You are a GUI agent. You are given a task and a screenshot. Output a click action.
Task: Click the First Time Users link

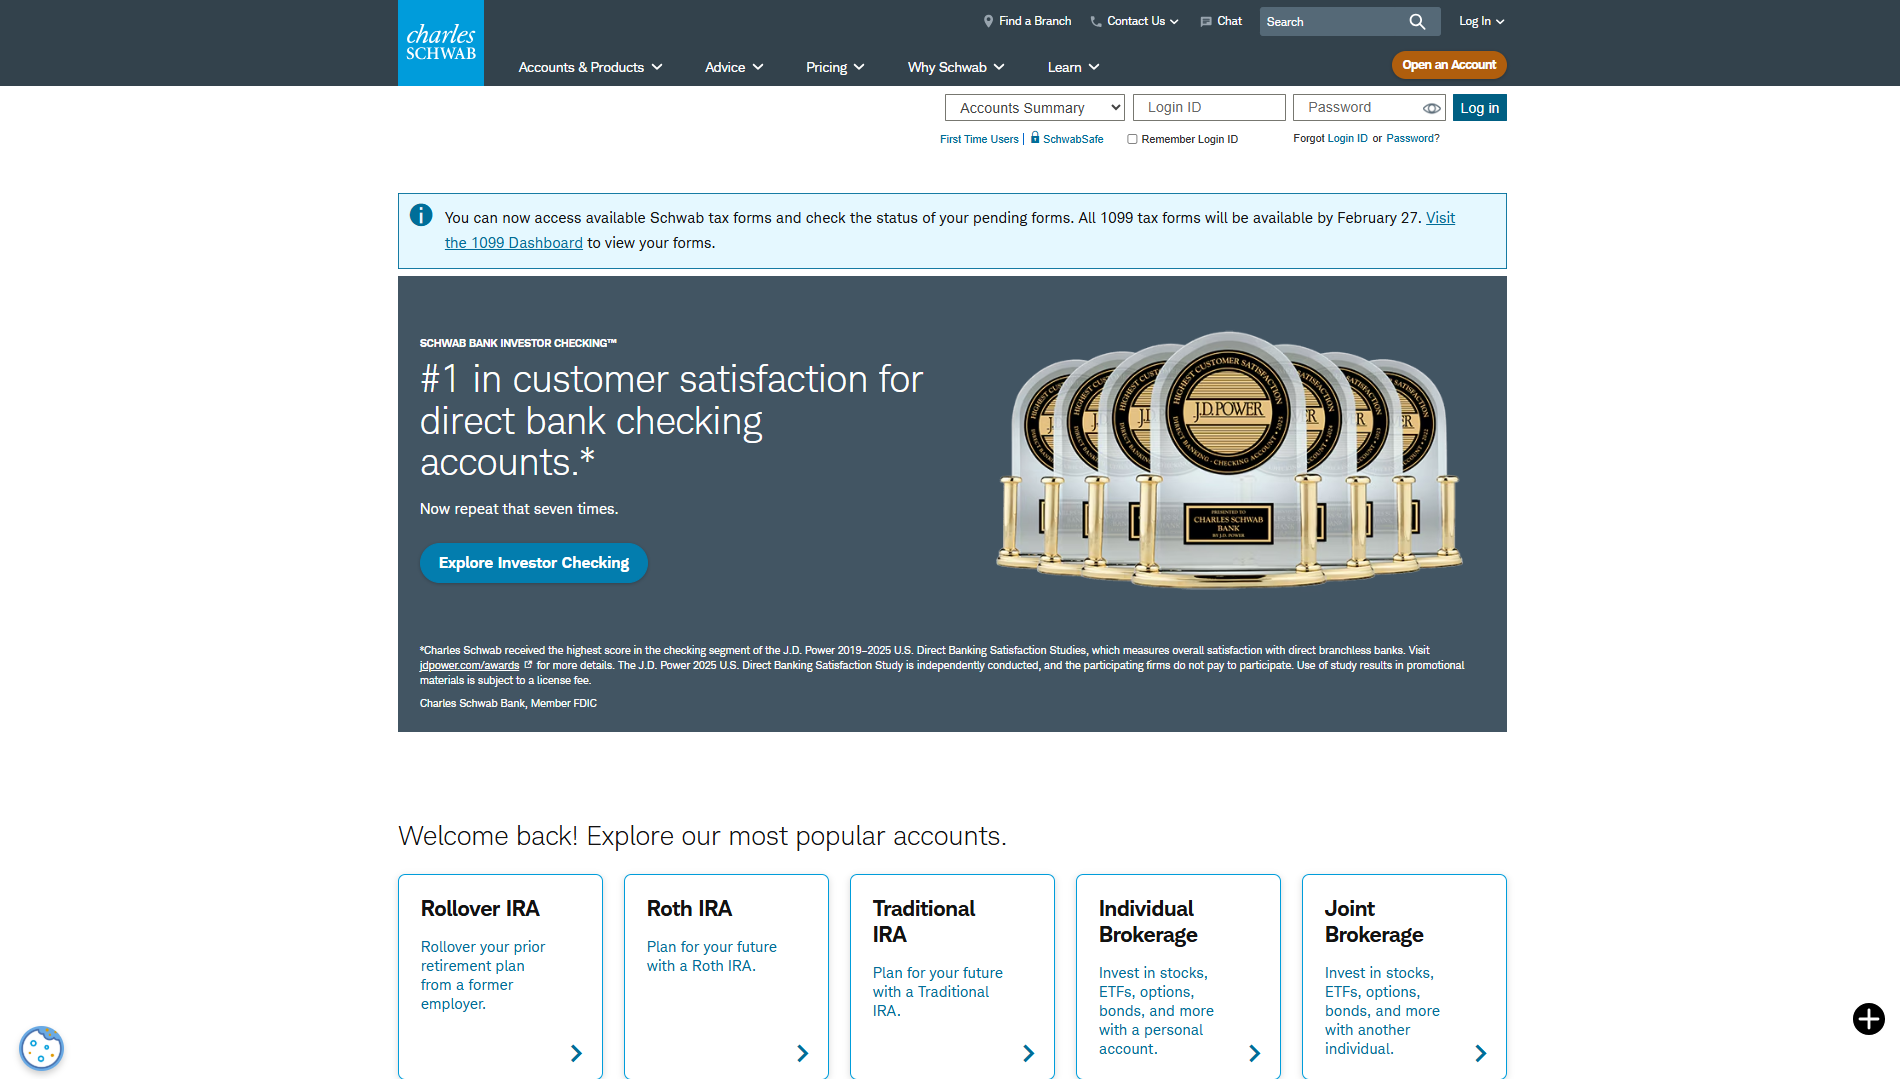[x=979, y=139]
